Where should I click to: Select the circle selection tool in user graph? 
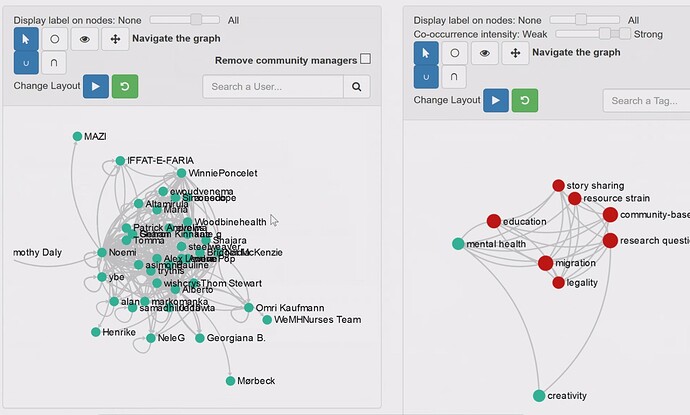click(x=56, y=39)
